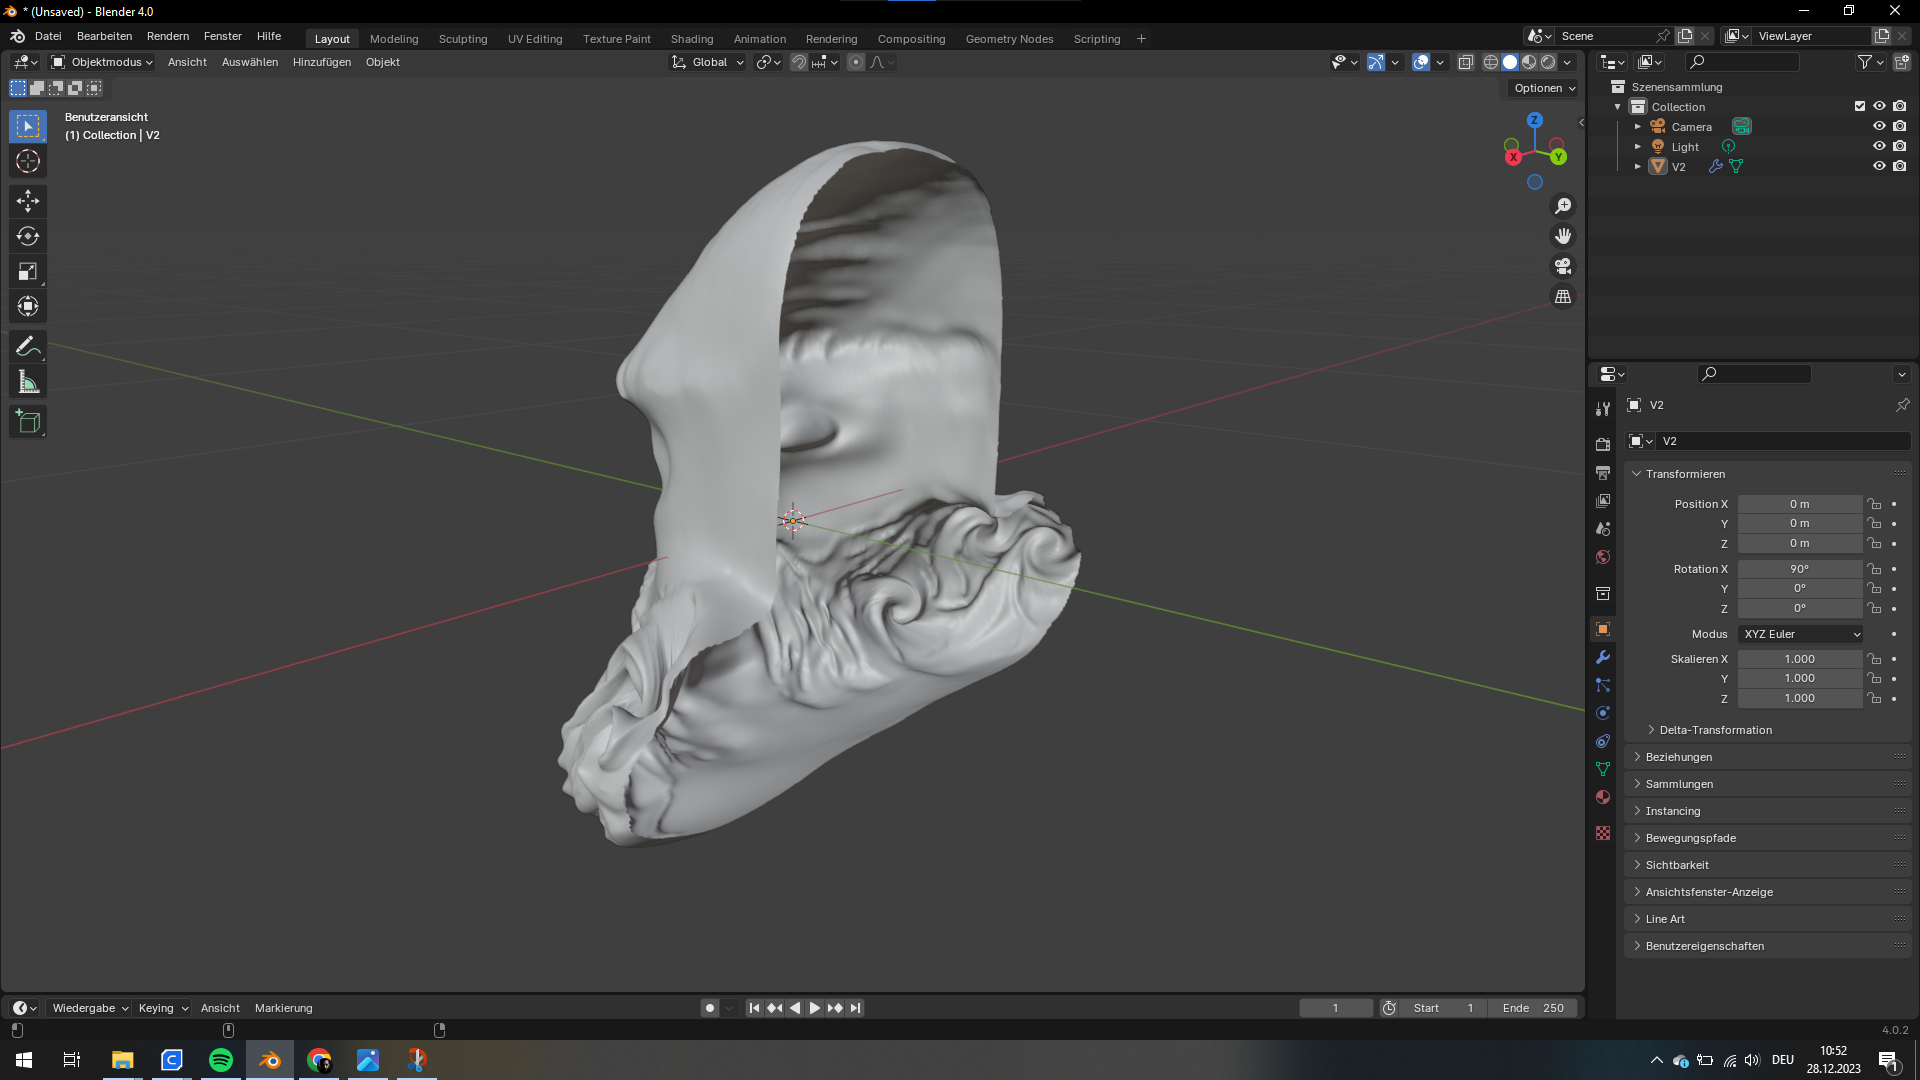Click the Rotation X value field

(1799, 569)
